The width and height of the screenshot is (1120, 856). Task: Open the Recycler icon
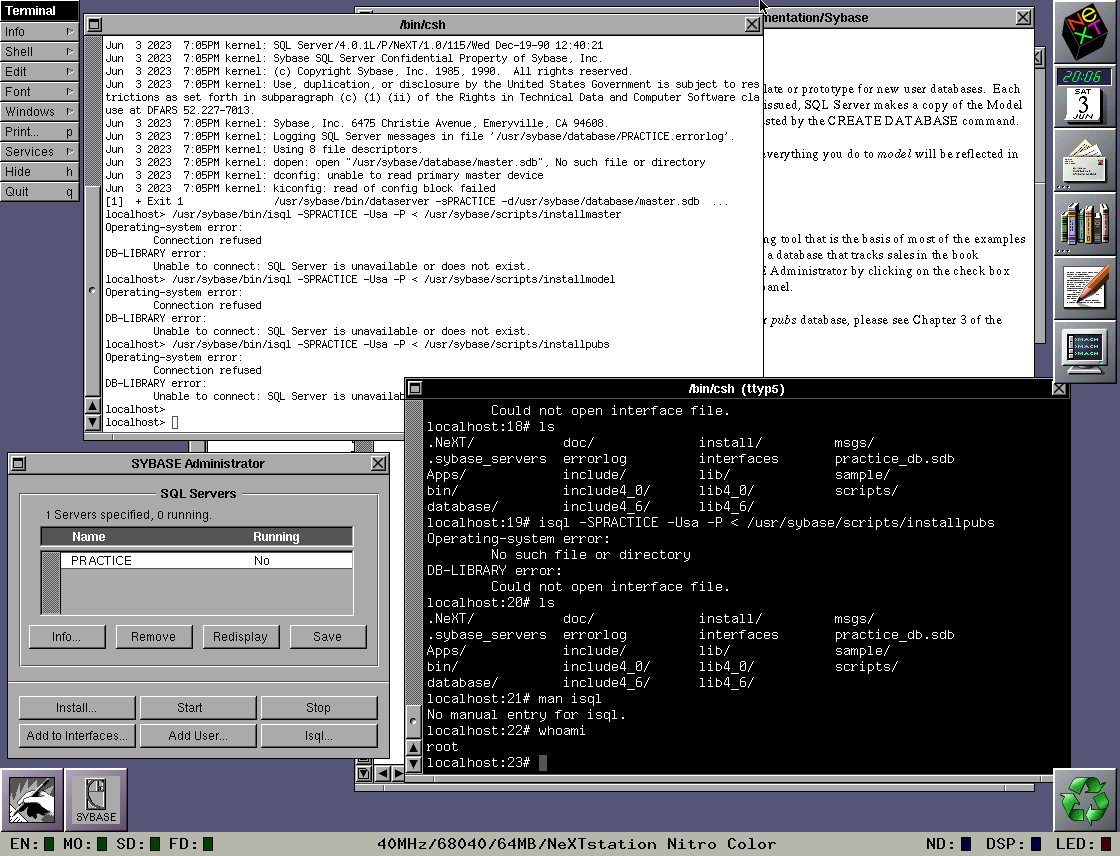pyautogui.click(x=1086, y=800)
